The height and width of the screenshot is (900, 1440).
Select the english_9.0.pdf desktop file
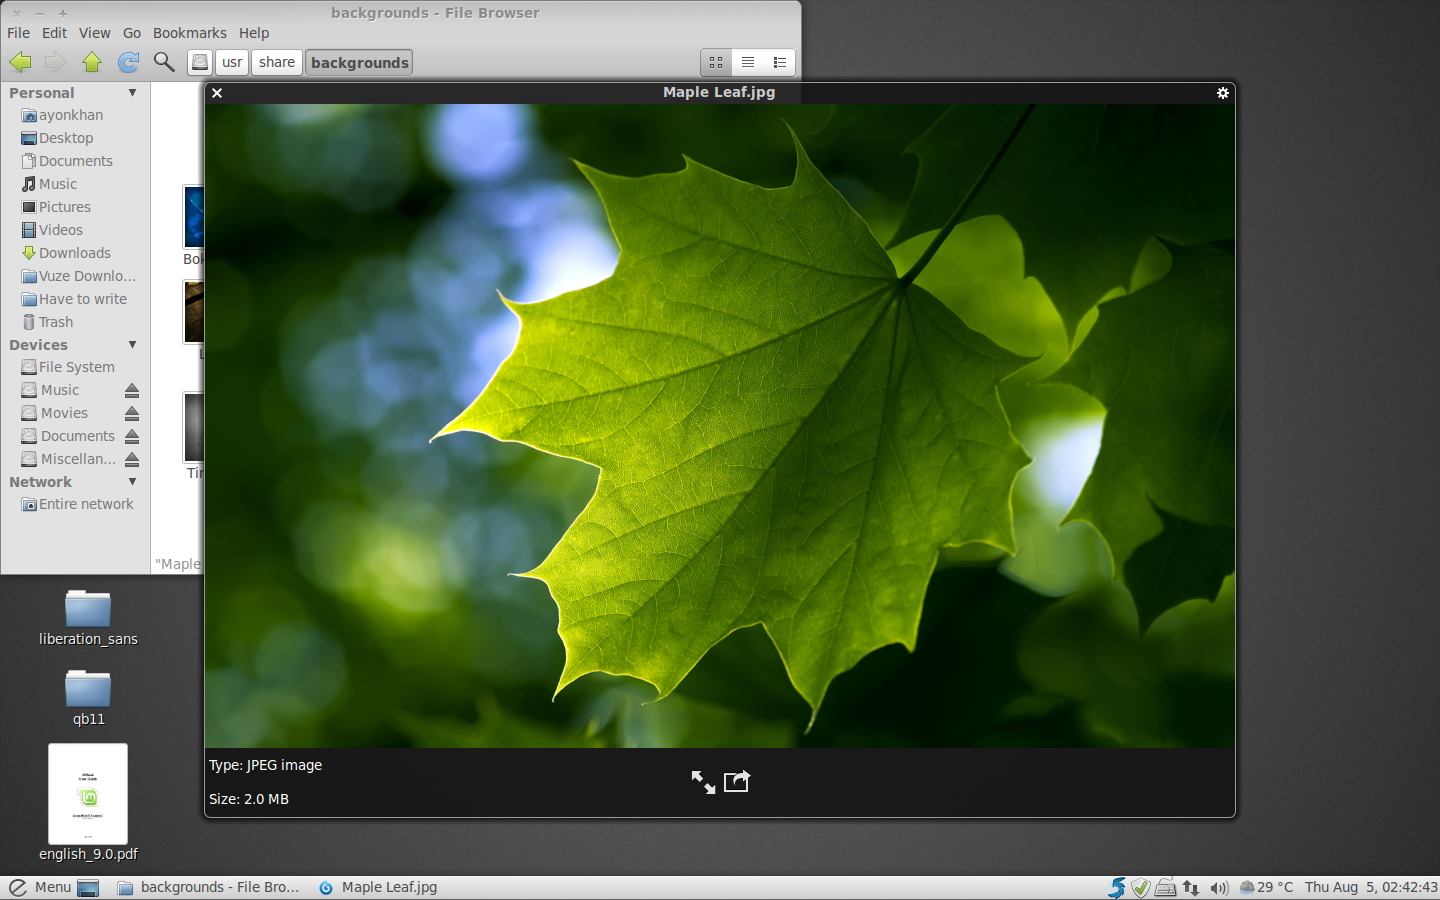click(x=88, y=802)
